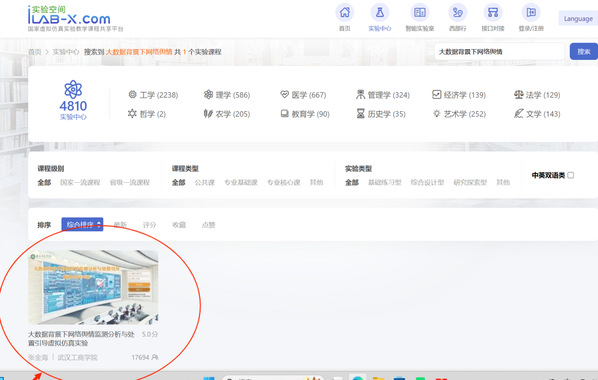Open the 智能实验室 navigation icon

pyautogui.click(x=420, y=13)
